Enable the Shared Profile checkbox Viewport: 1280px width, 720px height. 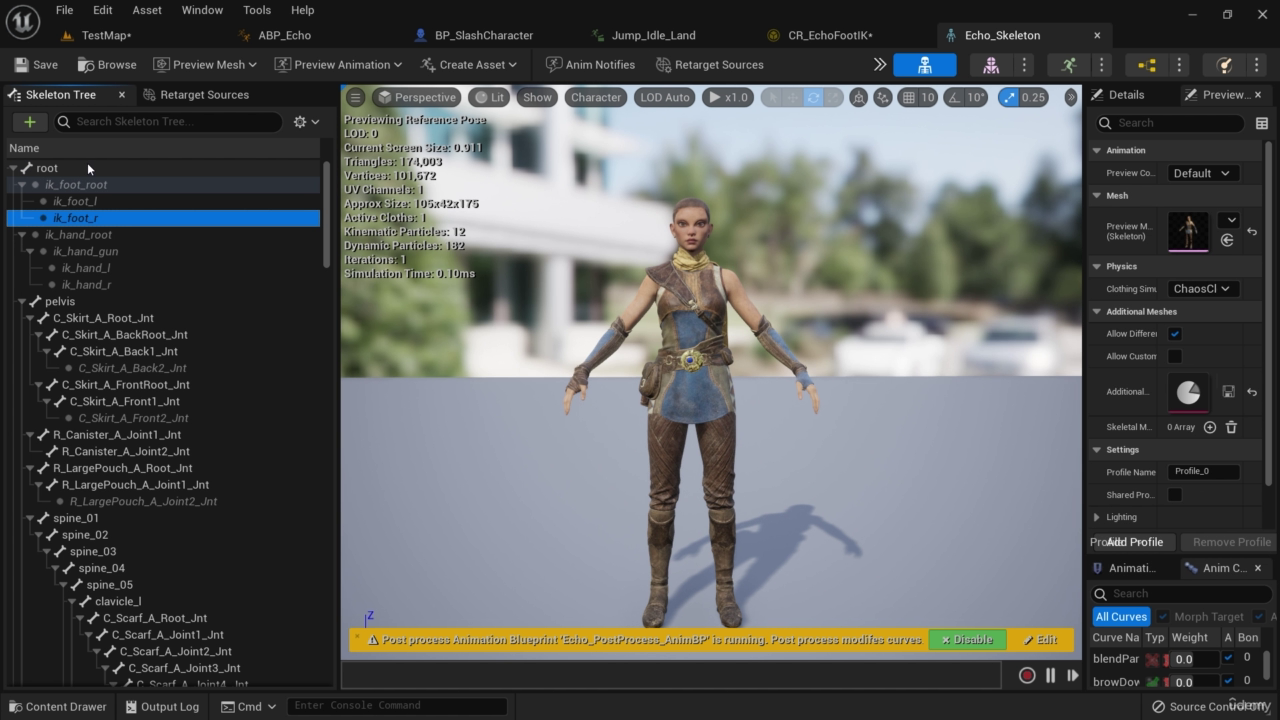click(x=1175, y=495)
